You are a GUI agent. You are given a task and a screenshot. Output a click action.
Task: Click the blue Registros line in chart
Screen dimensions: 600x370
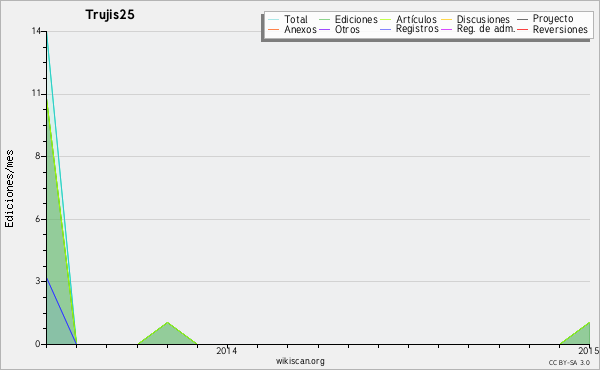(x=61, y=311)
